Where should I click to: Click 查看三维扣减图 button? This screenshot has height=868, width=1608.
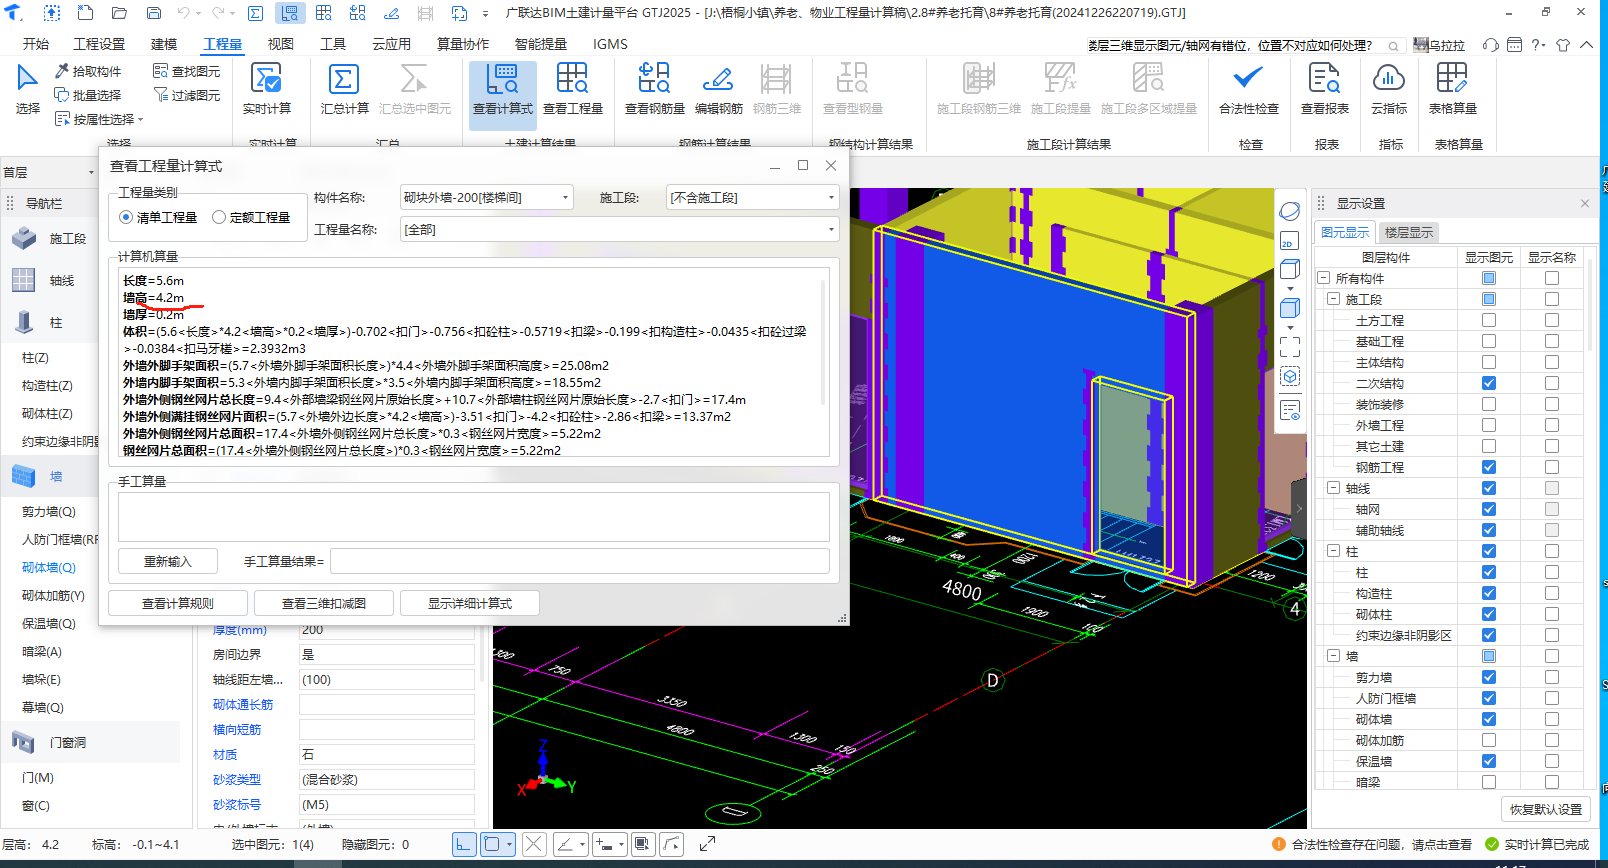[x=323, y=603]
